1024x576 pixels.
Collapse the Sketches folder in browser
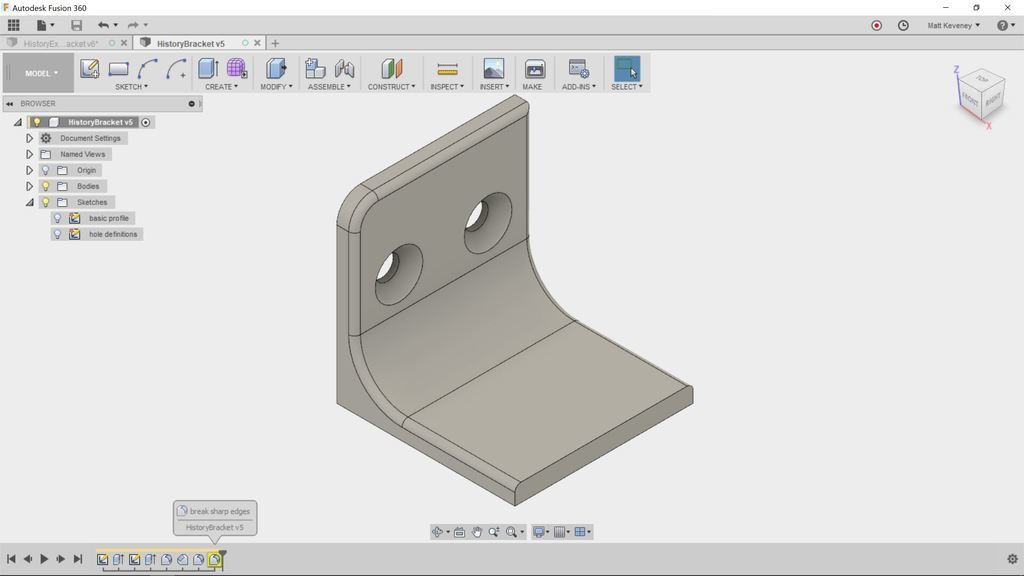tap(30, 202)
